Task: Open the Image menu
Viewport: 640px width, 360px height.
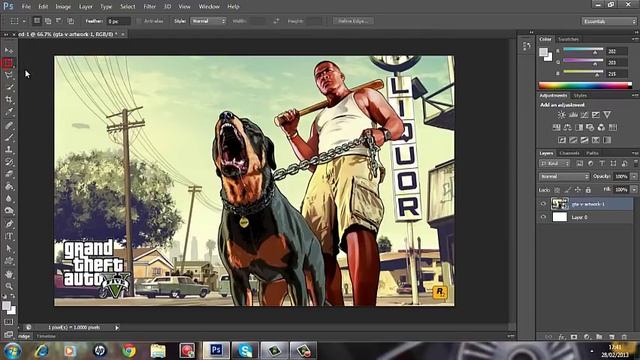Action: [x=63, y=7]
